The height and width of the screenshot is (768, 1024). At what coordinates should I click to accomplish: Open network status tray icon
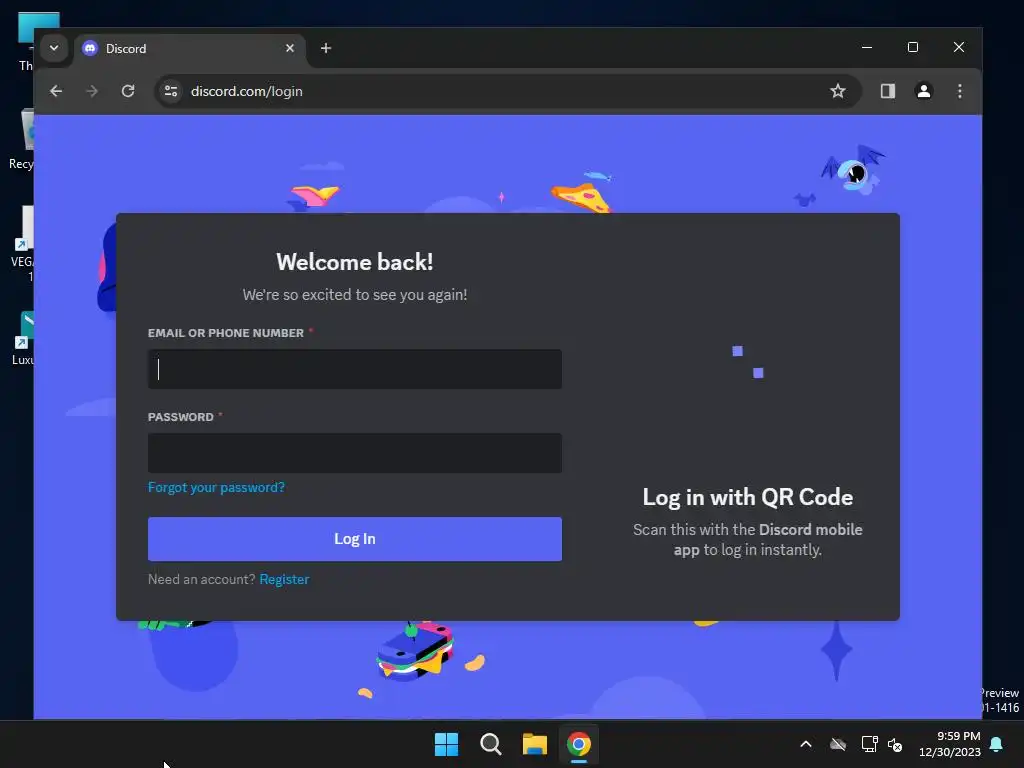click(869, 744)
